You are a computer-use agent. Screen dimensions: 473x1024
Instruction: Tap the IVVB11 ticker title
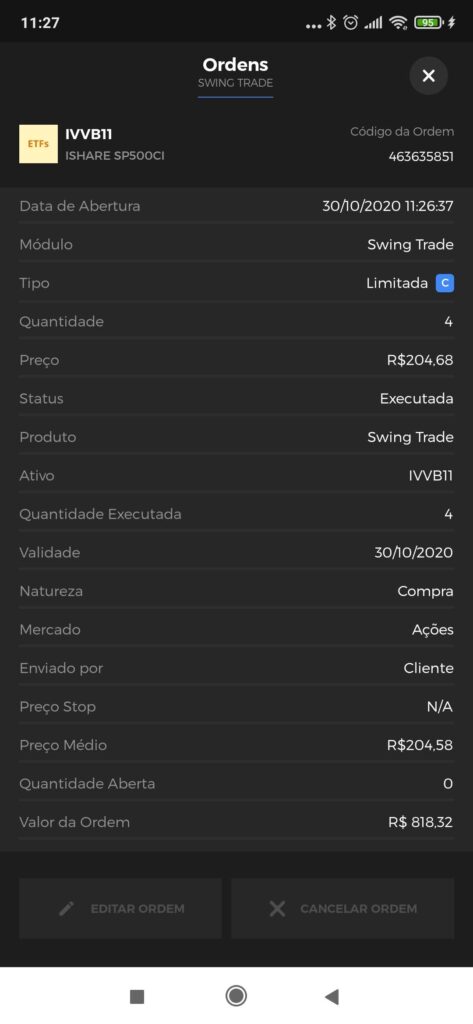click(89, 135)
